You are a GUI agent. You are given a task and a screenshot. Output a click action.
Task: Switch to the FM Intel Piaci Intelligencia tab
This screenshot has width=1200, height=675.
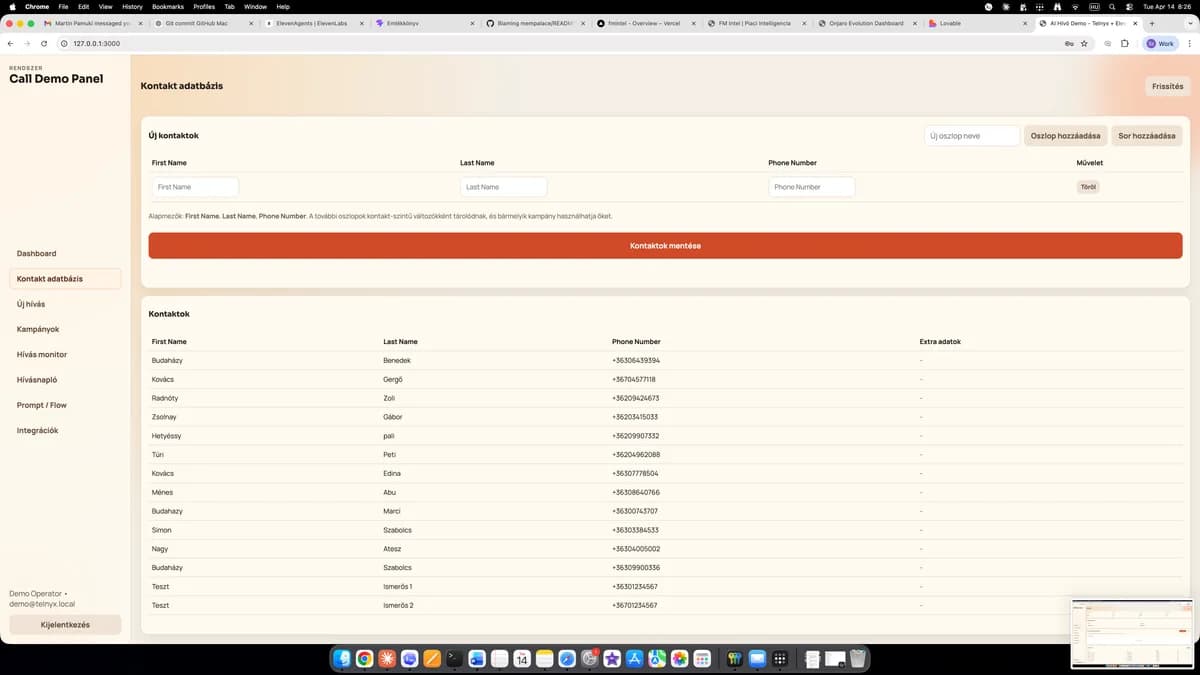tap(754, 23)
